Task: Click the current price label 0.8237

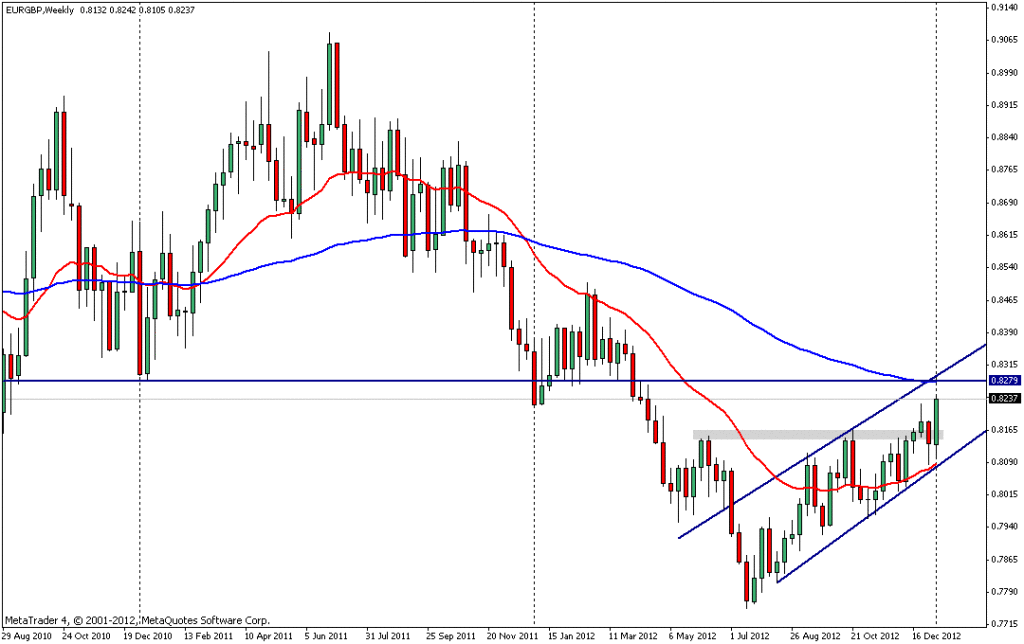Action: point(1002,398)
